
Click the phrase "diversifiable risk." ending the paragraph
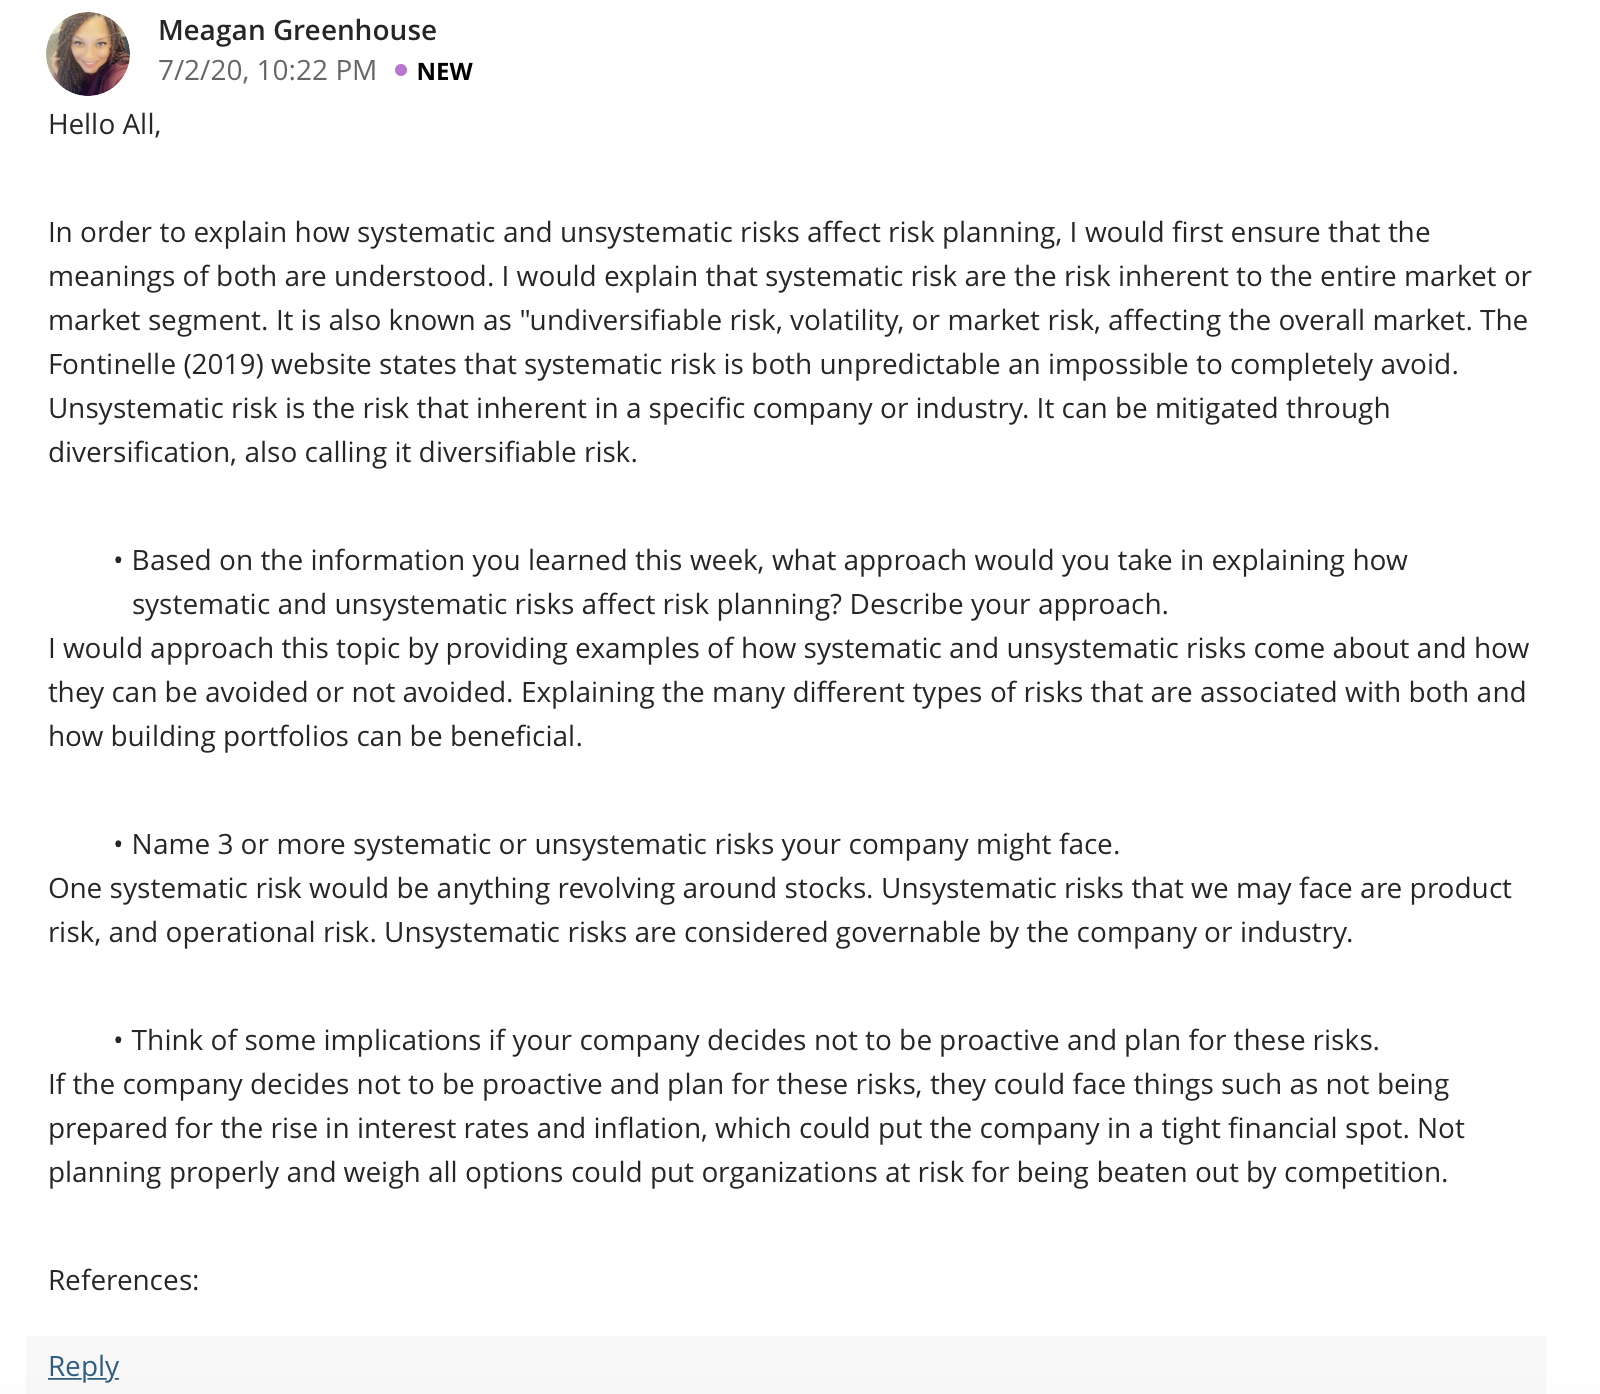tap(527, 452)
